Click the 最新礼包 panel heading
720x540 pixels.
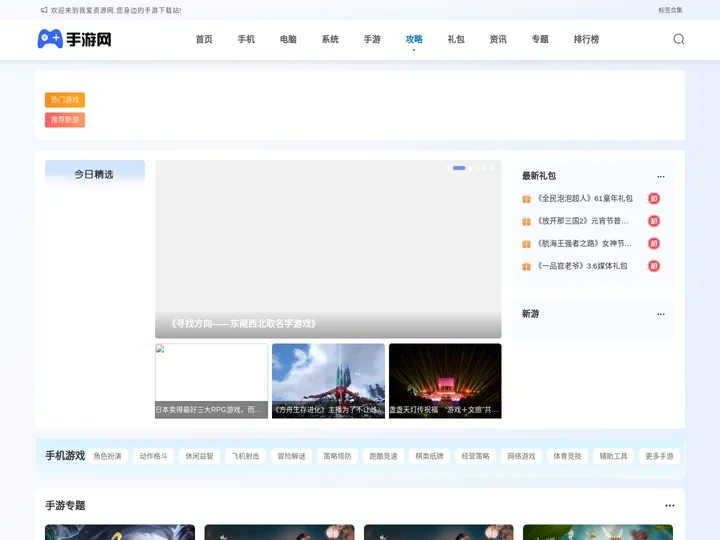(539, 176)
